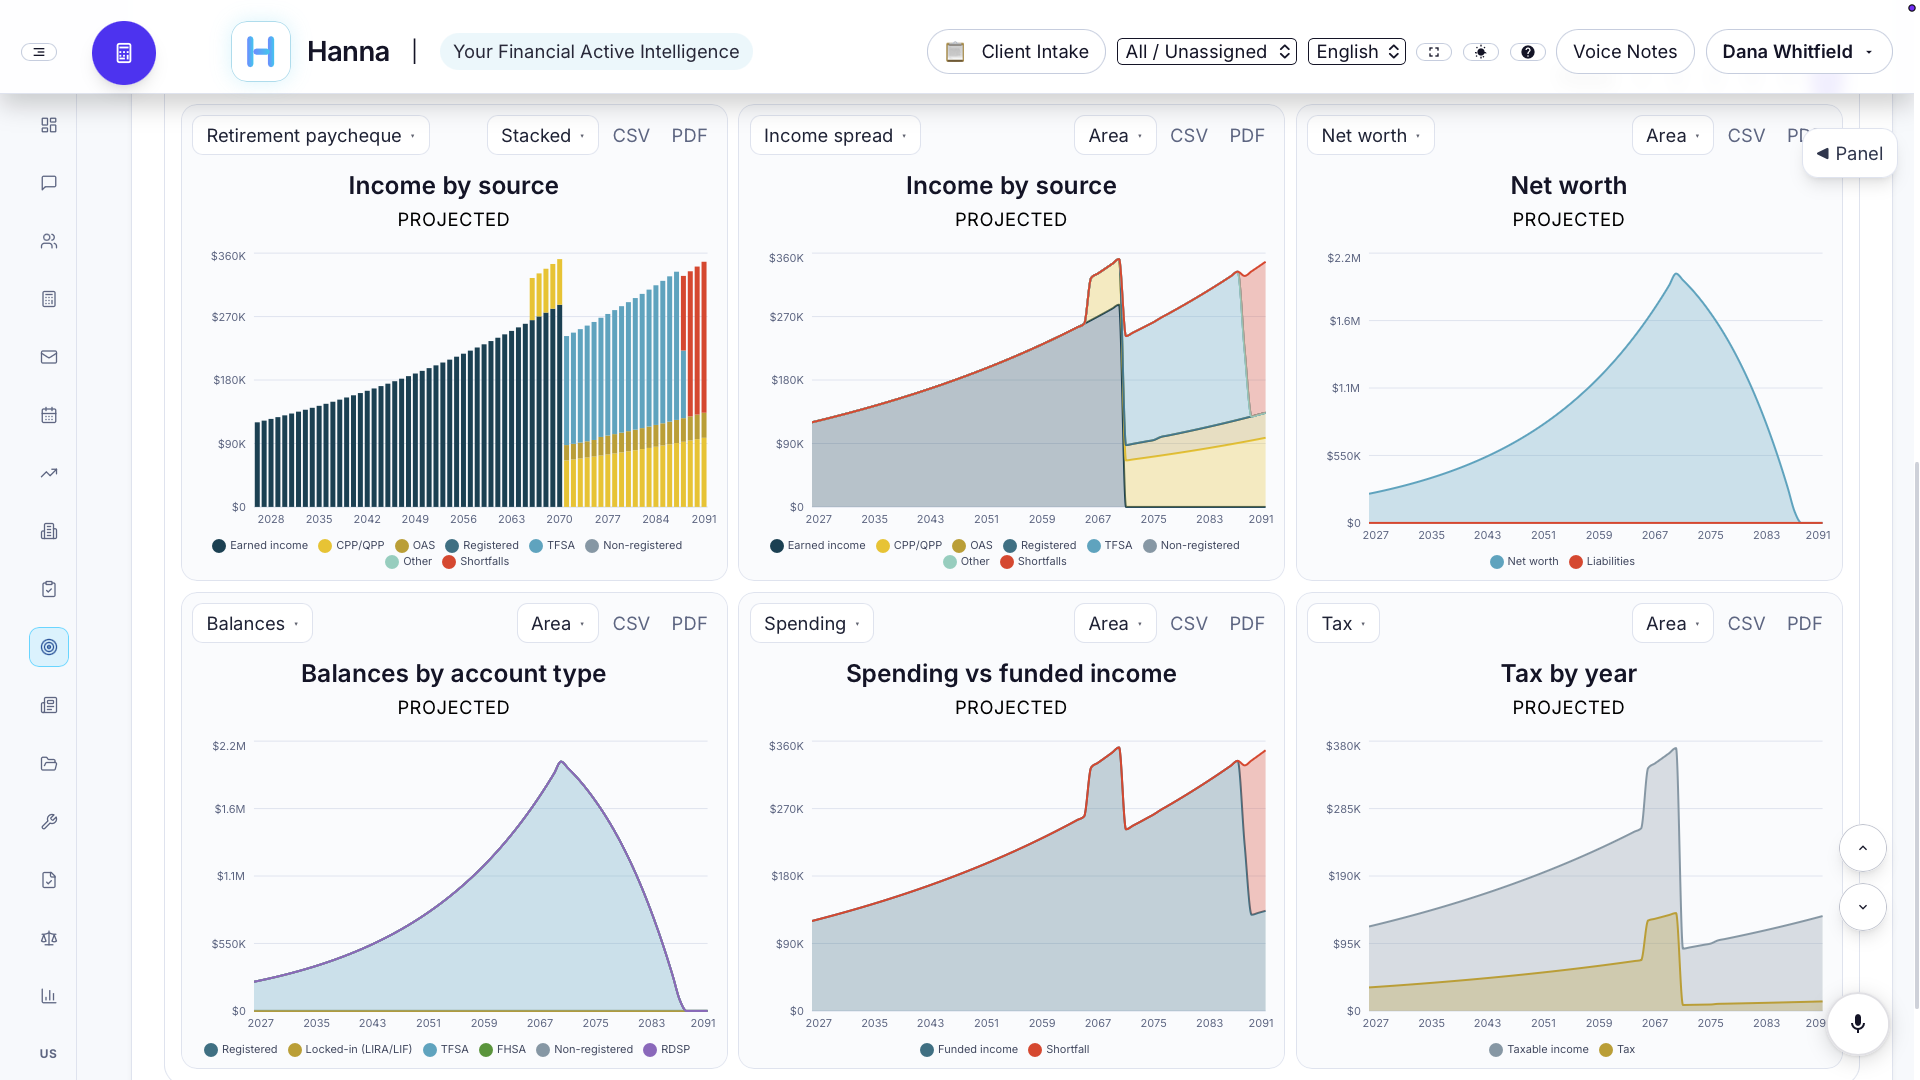1920x1080 pixels.
Task: Click the scroll-down chevron circle button
Action: [x=1863, y=907]
